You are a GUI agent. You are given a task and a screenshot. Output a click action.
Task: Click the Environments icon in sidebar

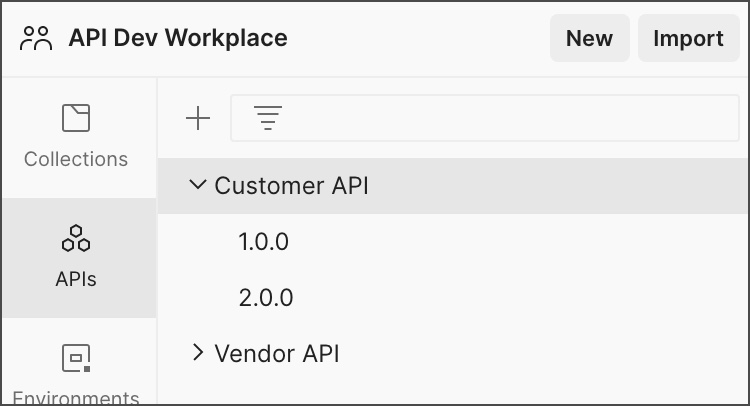point(76,357)
